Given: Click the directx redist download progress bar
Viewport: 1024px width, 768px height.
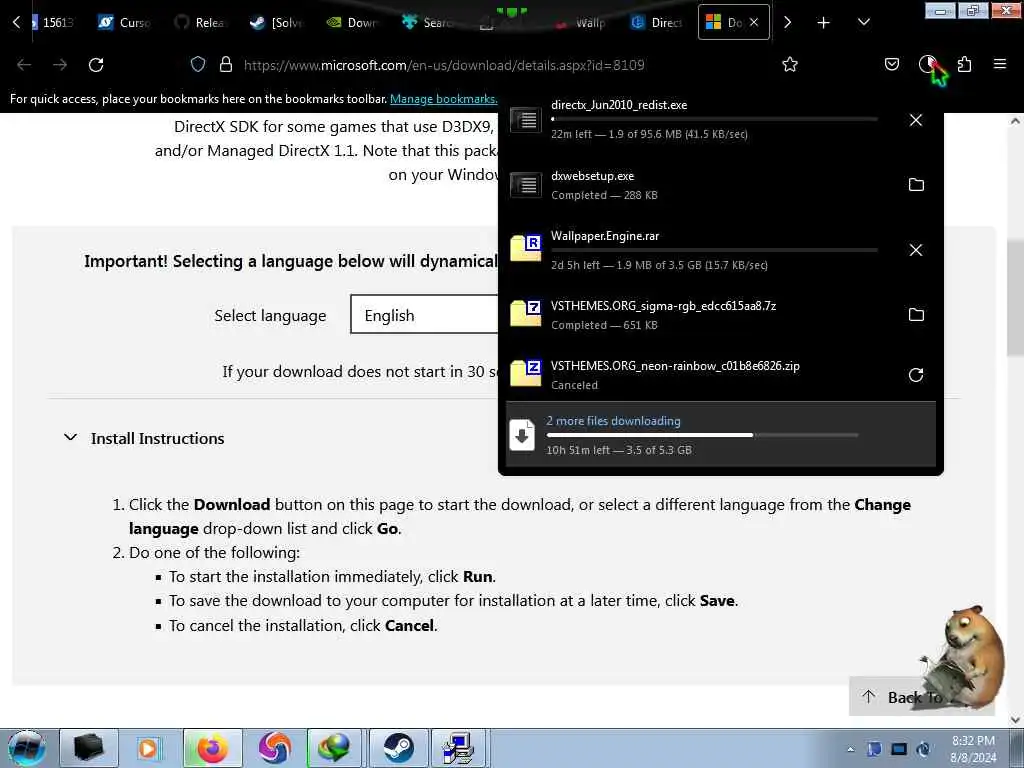Looking at the screenshot, I should coord(714,119).
